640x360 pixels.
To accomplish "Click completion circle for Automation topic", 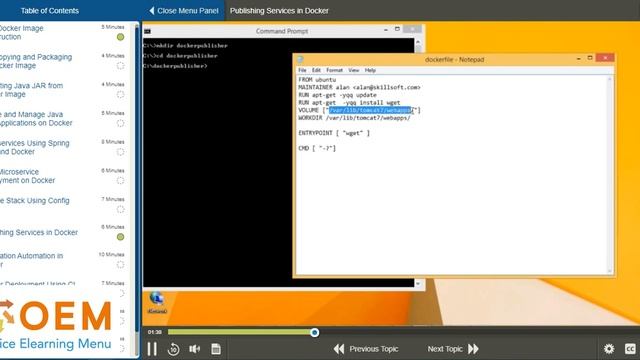I will 120,265.
